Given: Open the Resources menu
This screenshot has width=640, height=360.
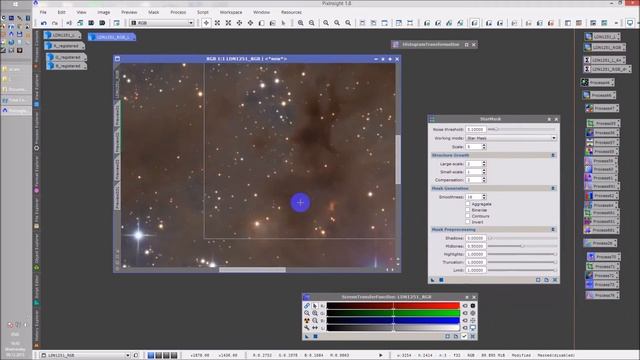Looking at the screenshot, I should 291,12.
